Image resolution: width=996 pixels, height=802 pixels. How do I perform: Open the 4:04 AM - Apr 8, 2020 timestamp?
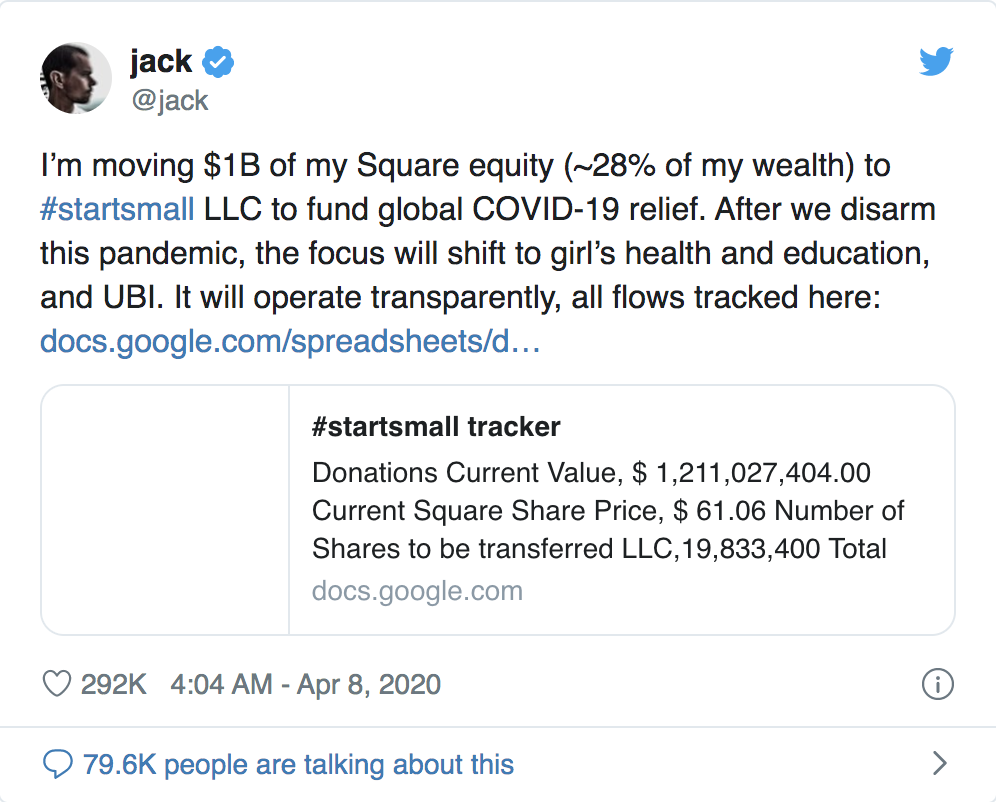pos(306,685)
